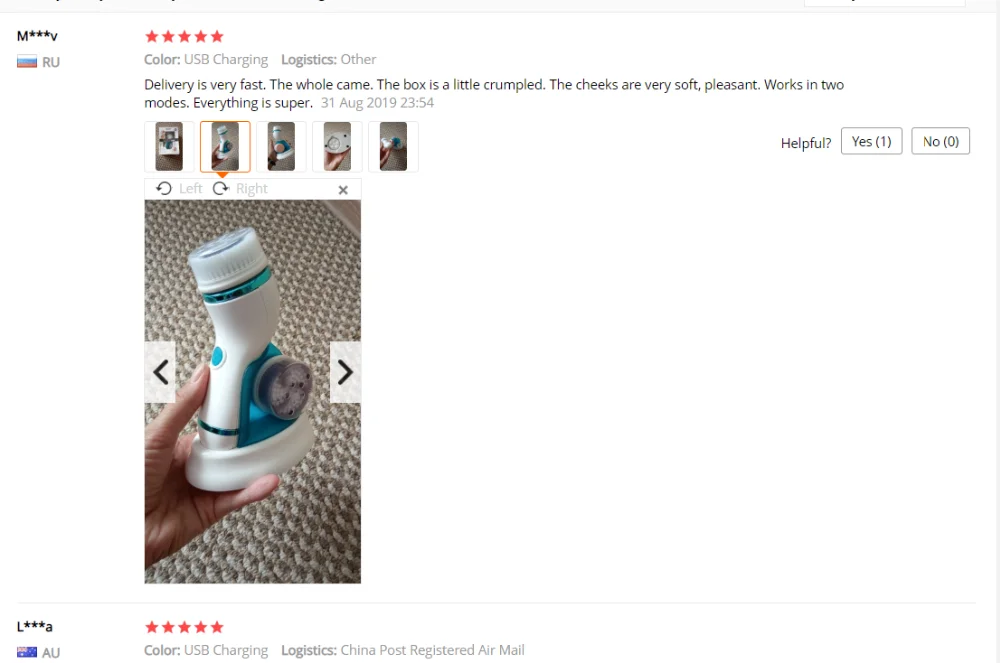The height and width of the screenshot is (663, 1000).
Task: Mark review helpful with Yes (1)
Action: [871, 142]
